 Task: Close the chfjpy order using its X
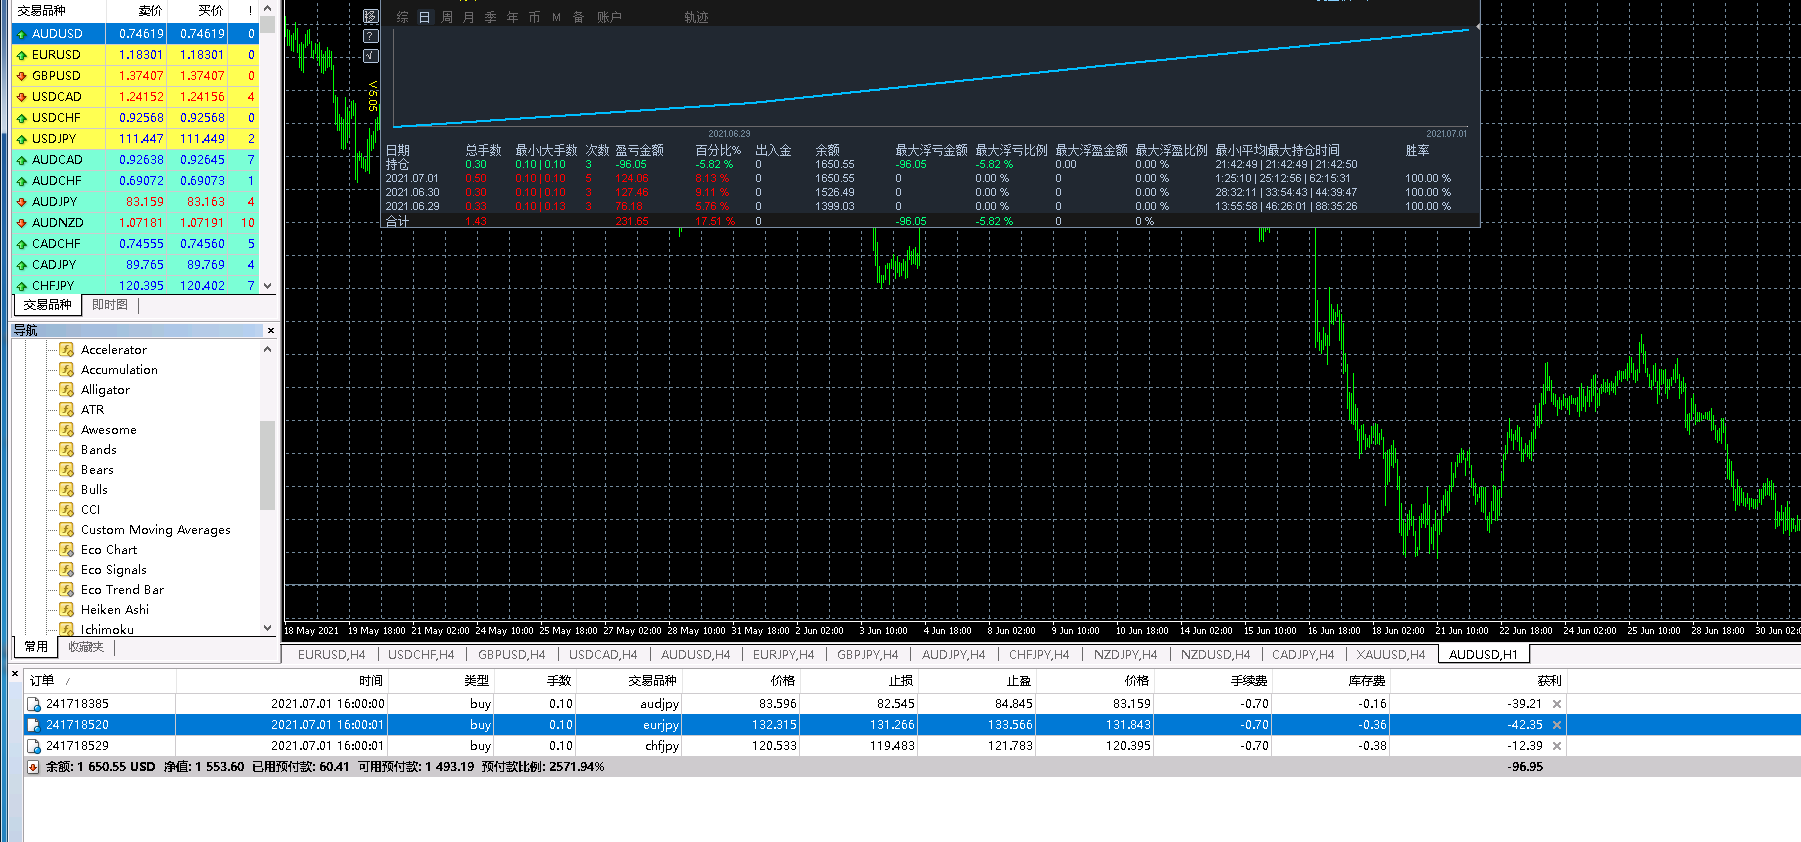pos(1557,746)
